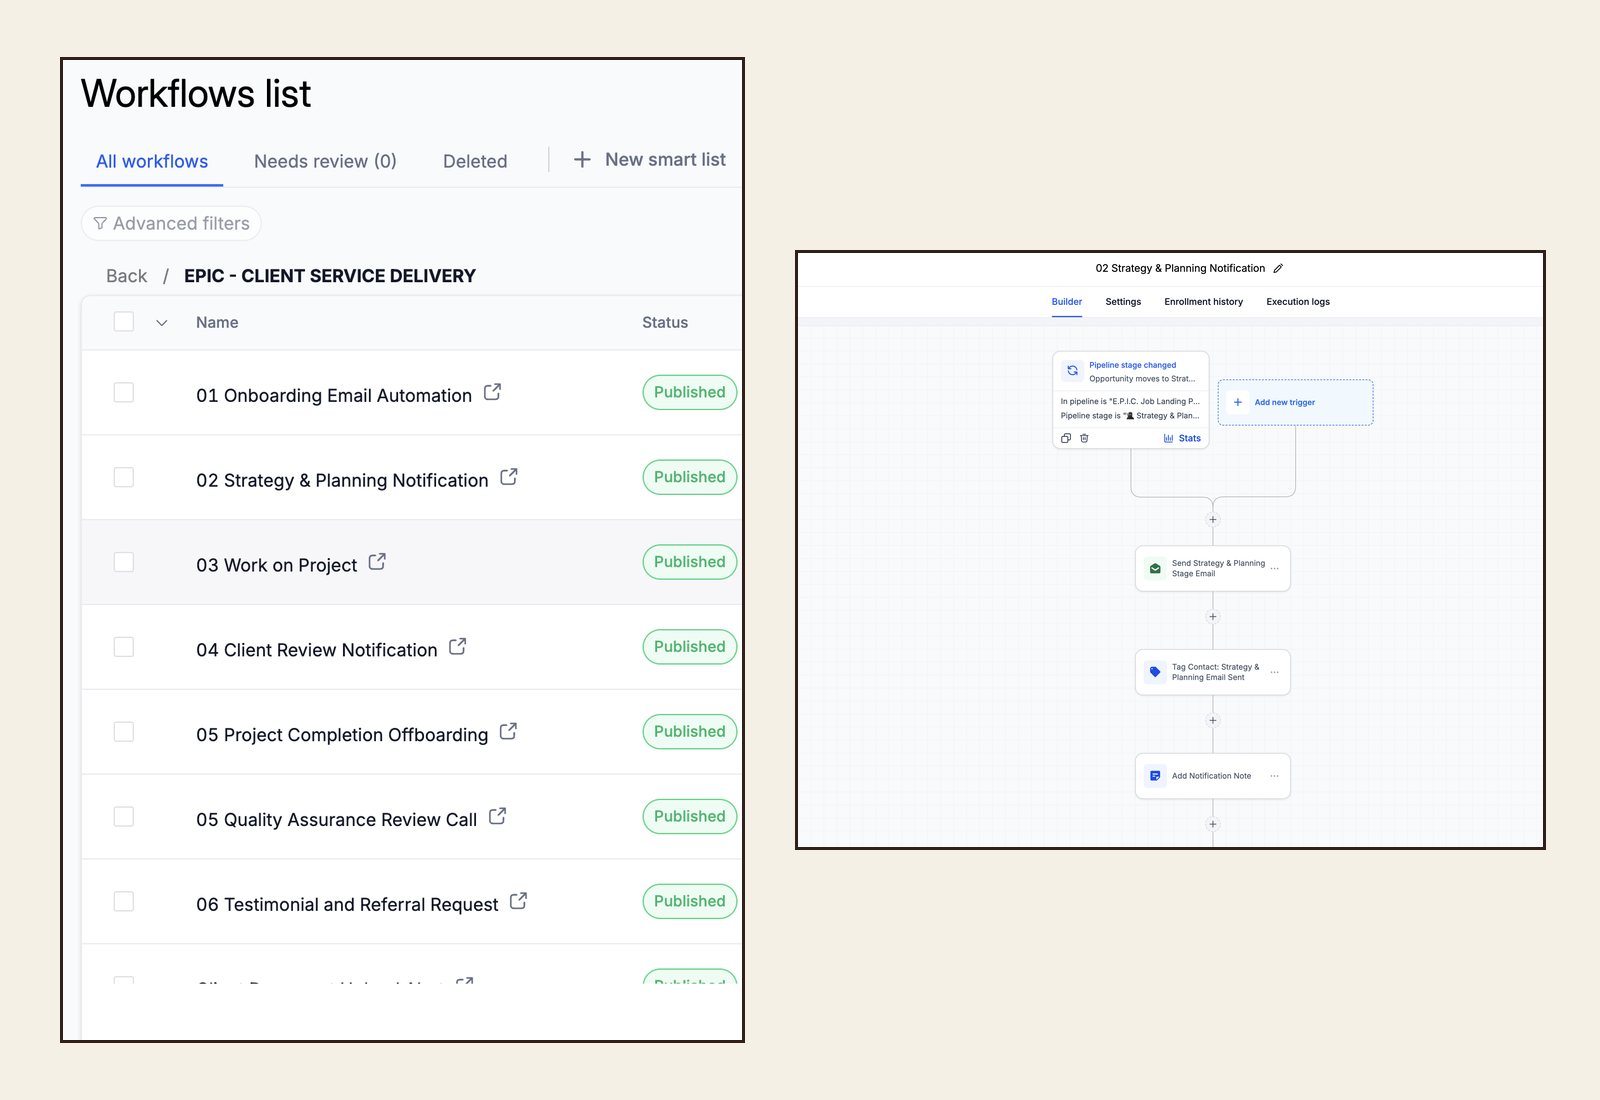Open 04 Client Review Notification external link icon
This screenshot has width=1600, height=1100.
458,647
